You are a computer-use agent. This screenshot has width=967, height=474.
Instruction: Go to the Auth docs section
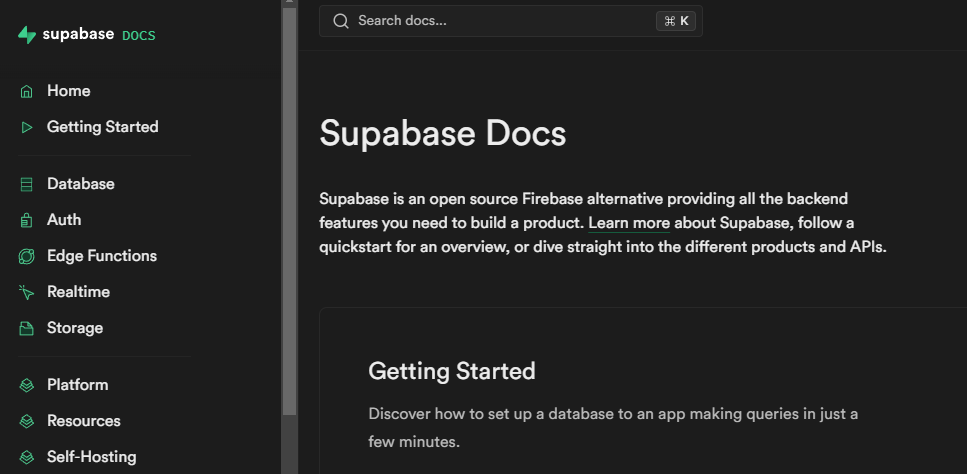point(64,220)
